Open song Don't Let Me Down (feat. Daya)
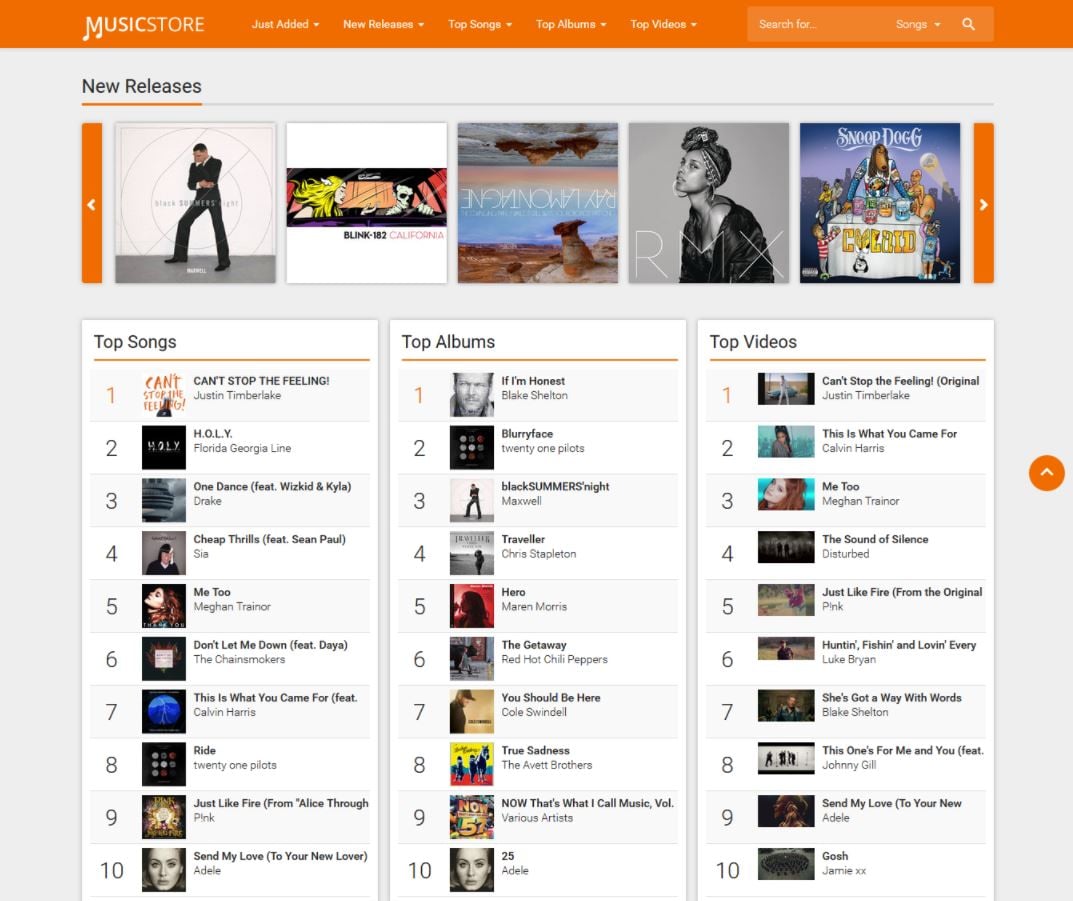 (270, 644)
